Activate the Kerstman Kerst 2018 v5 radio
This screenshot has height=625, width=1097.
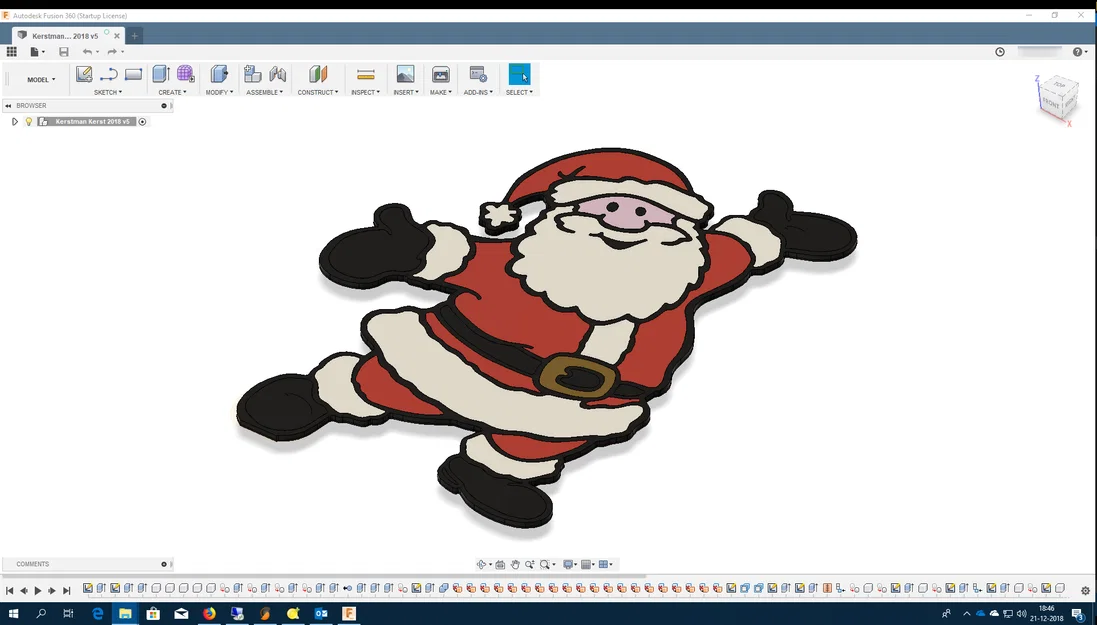pos(142,122)
